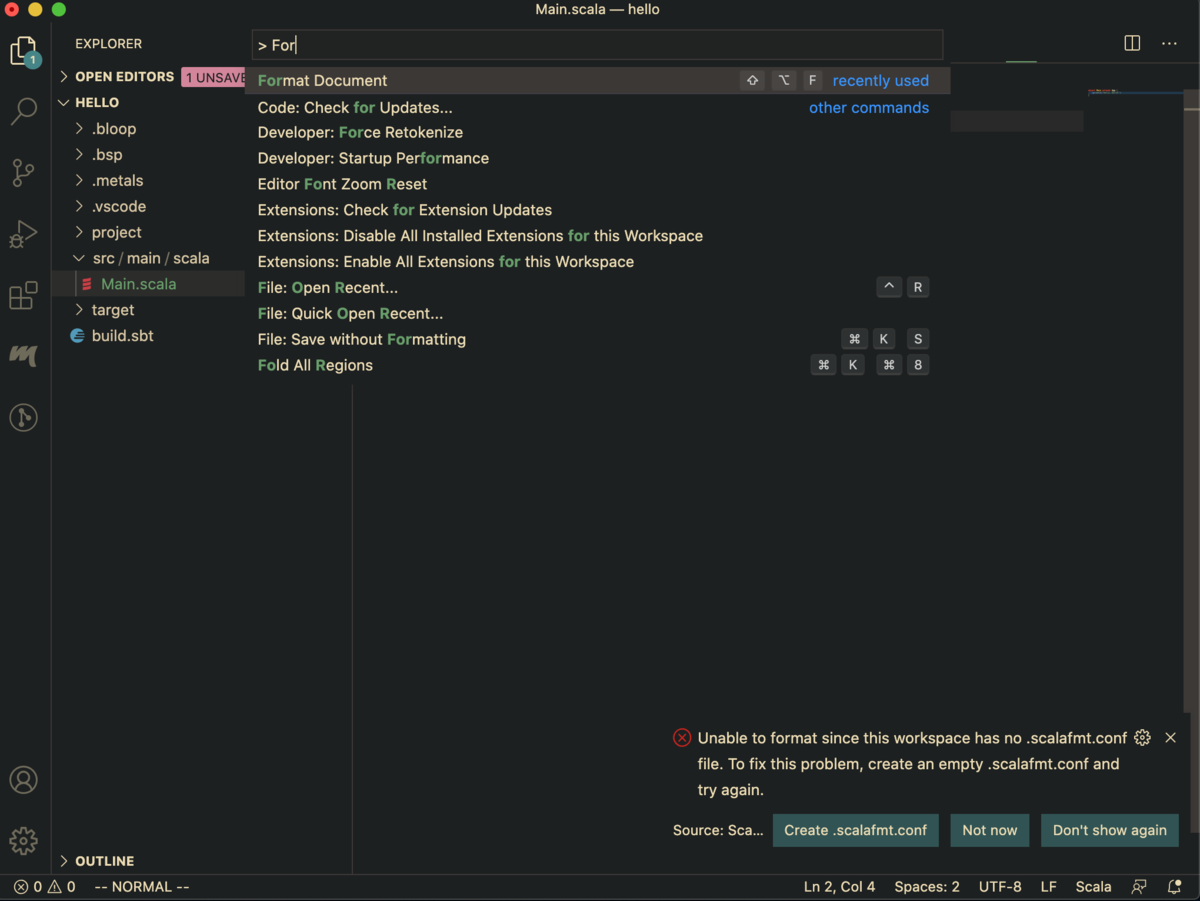Click the Not now button
This screenshot has height=901, width=1200.
[990, 830]
